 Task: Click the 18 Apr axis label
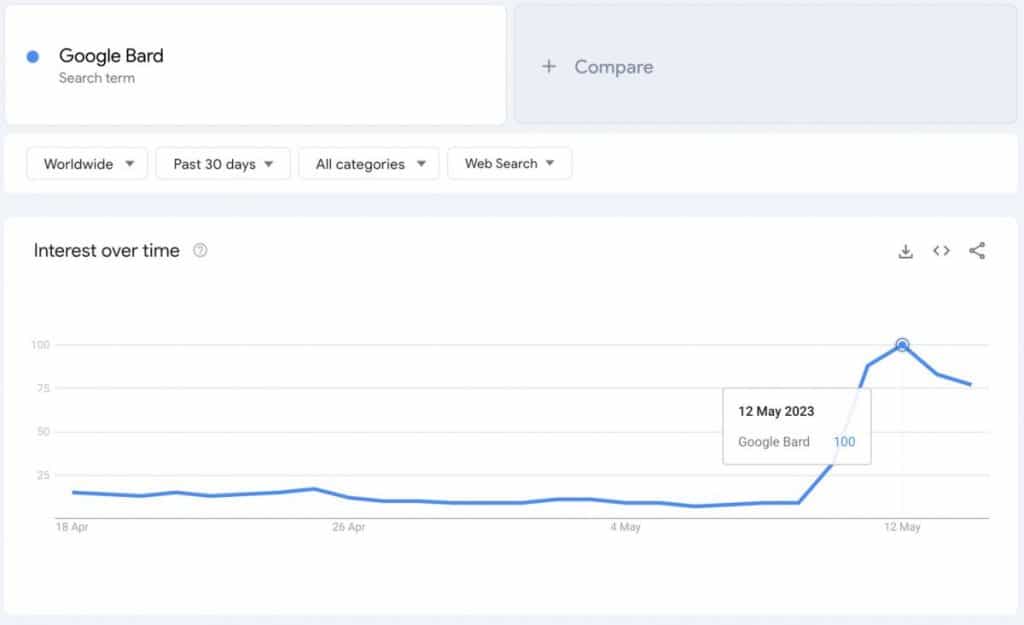click(72, 526)
